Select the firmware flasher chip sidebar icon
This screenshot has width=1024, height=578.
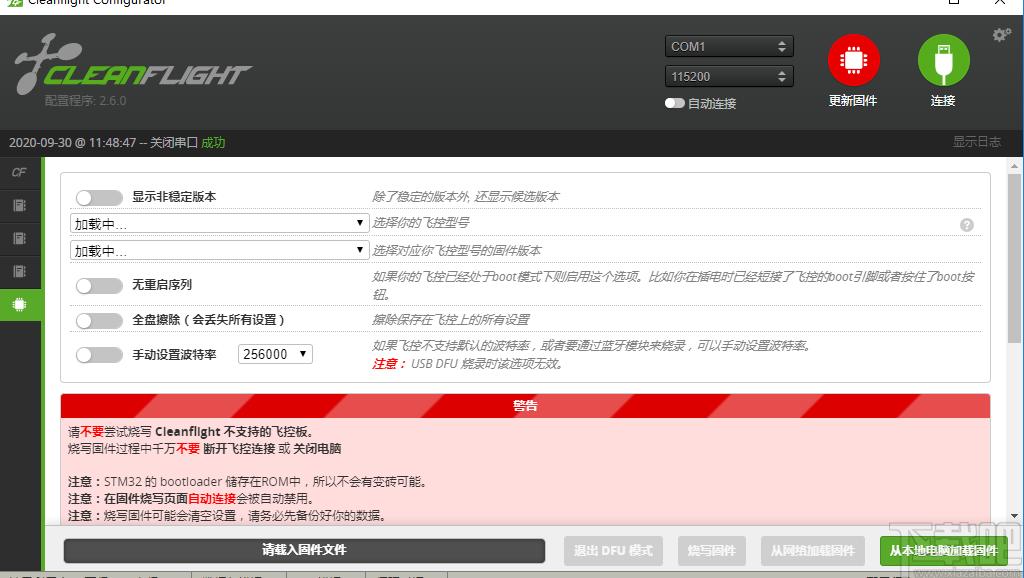pyautogui.click(x=20, y=304)
